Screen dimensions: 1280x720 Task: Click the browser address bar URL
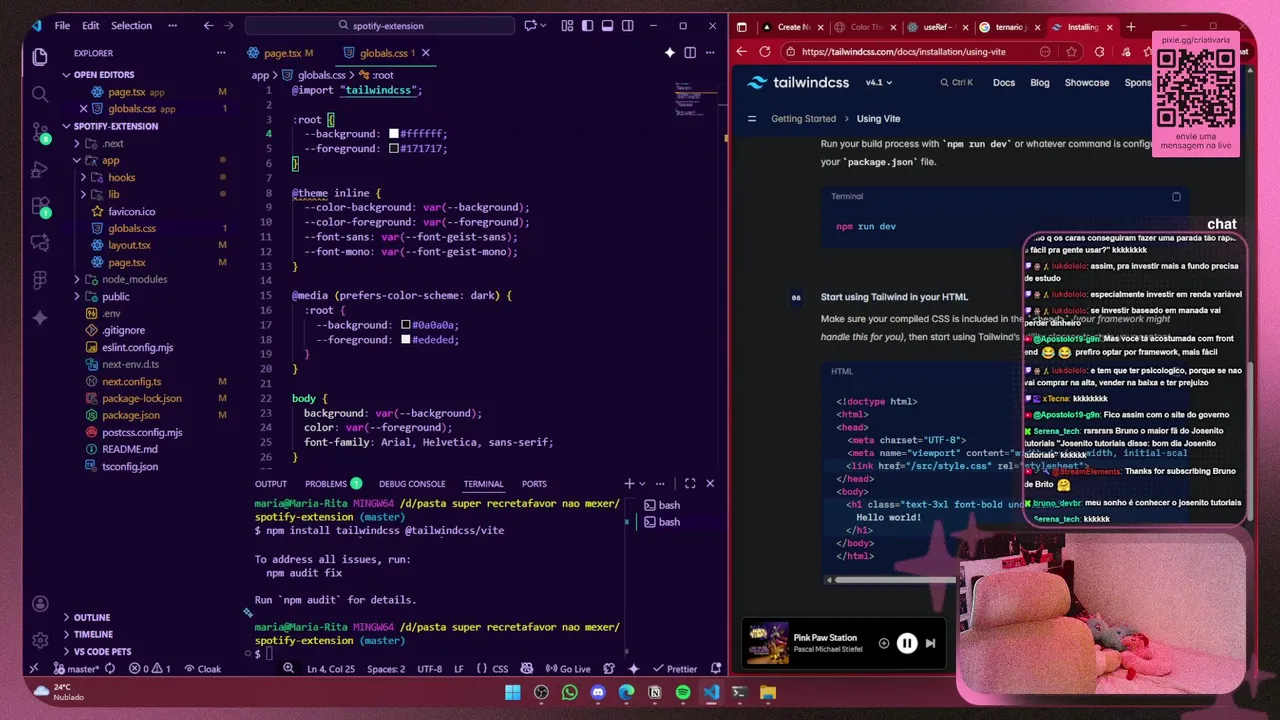coord(903,52)
